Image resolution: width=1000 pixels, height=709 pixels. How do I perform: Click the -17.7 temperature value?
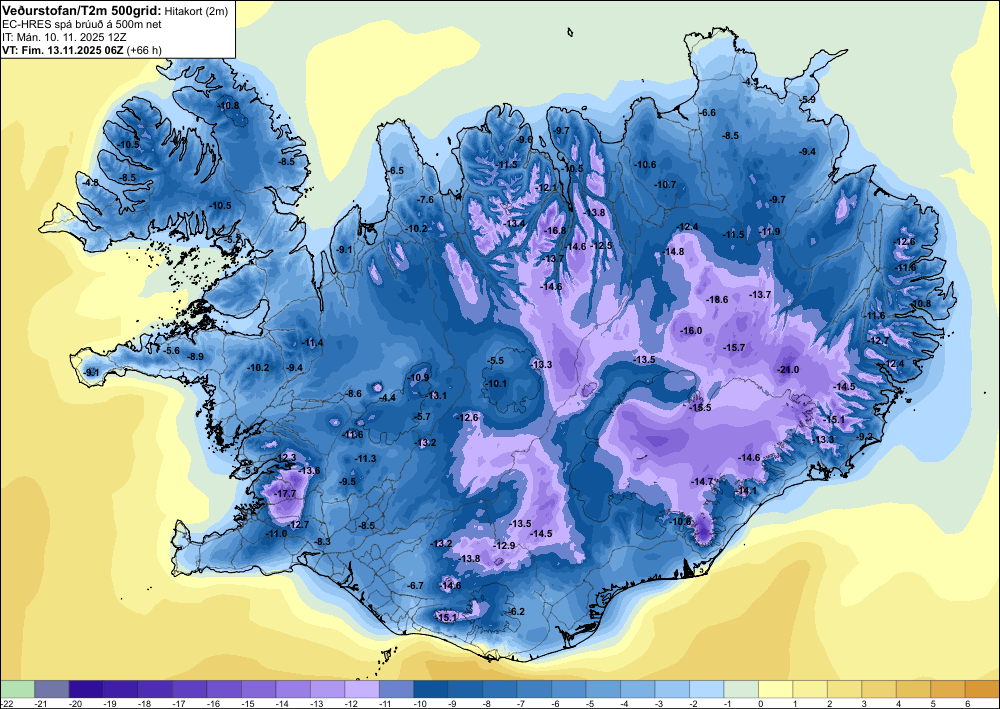(x=285, y=493)
